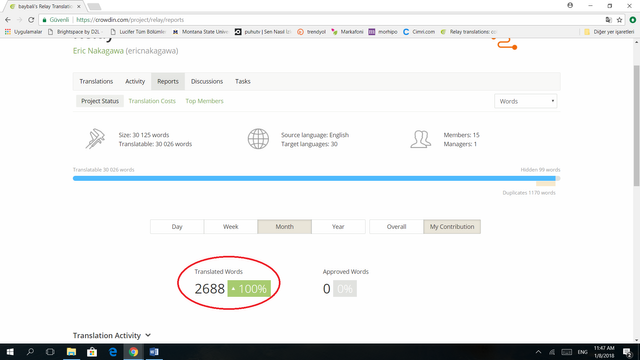Switch to Chrome on taskbar
The width and height of the screenshot is (640, 360).
coord(133,352)
